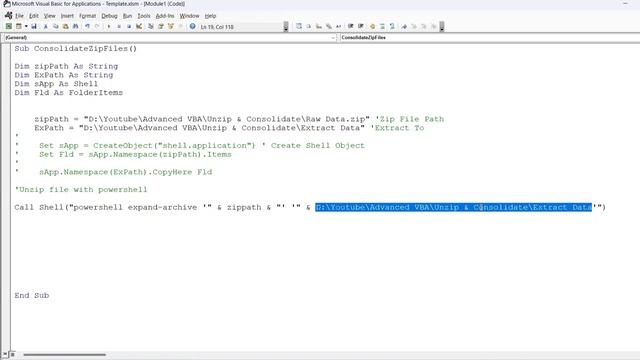
Task: Open the Object Browser icon
Action: pos(171,27)
